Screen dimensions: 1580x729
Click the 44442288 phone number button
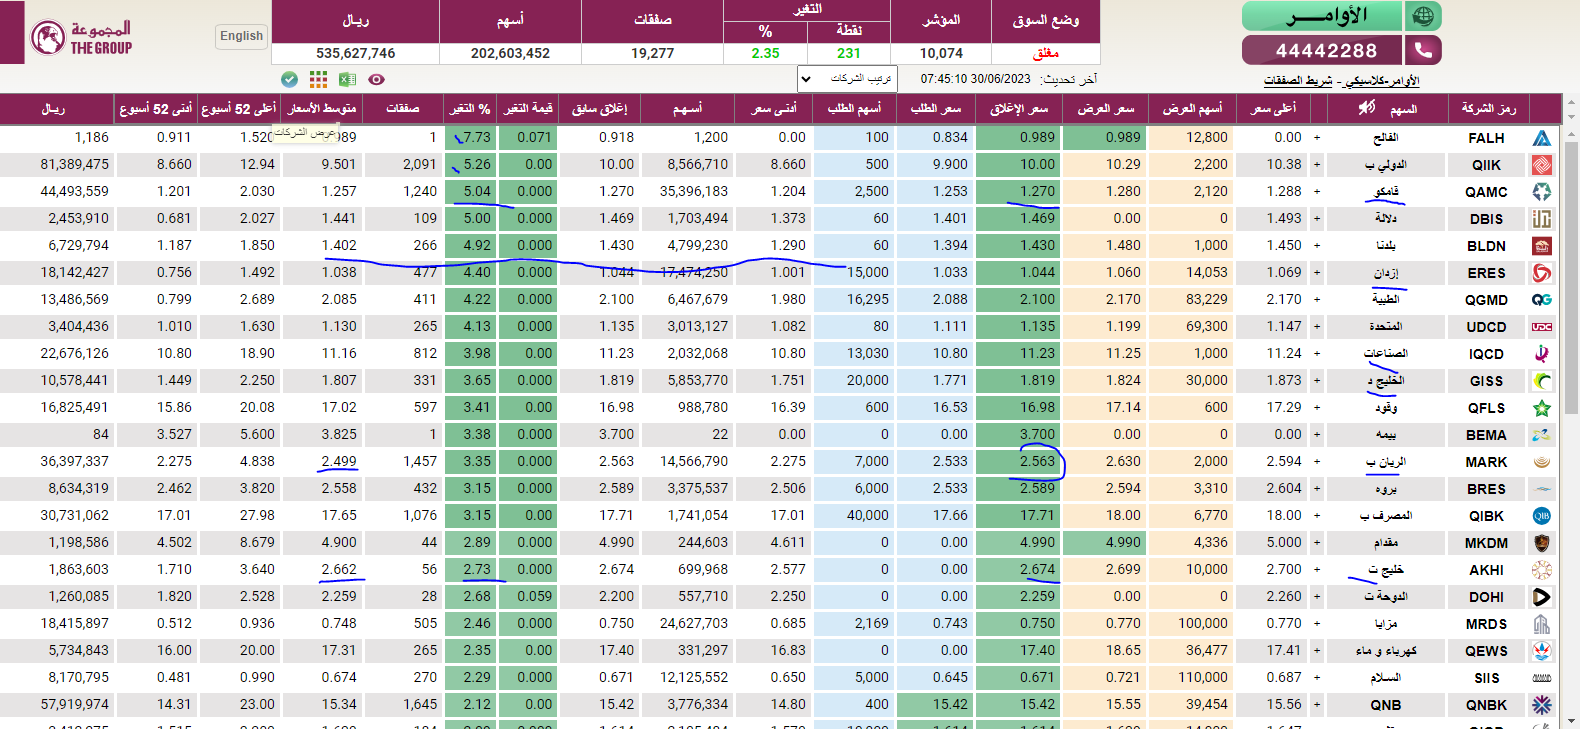[x=1322, y=50]
